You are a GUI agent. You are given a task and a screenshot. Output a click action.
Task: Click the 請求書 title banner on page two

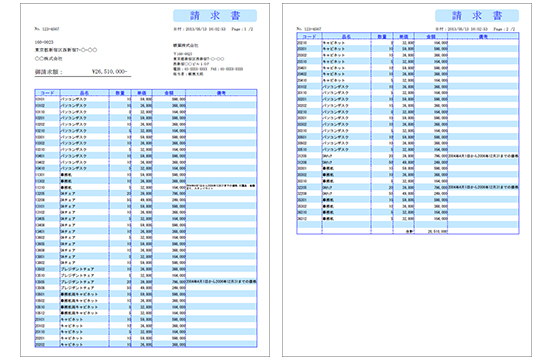pos(477,16)
